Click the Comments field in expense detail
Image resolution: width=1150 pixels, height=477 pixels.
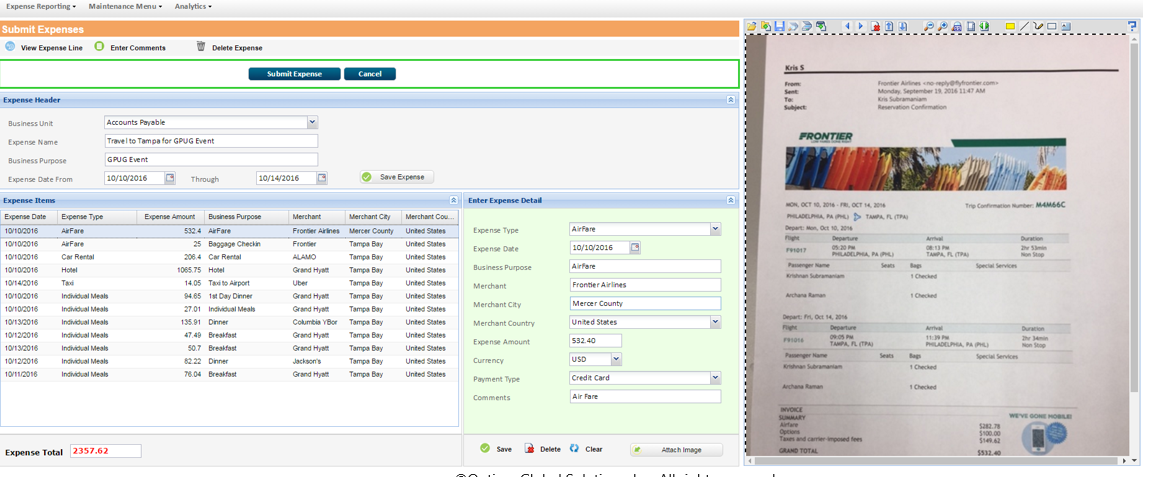pyautogui.click(x=645, y=396)
